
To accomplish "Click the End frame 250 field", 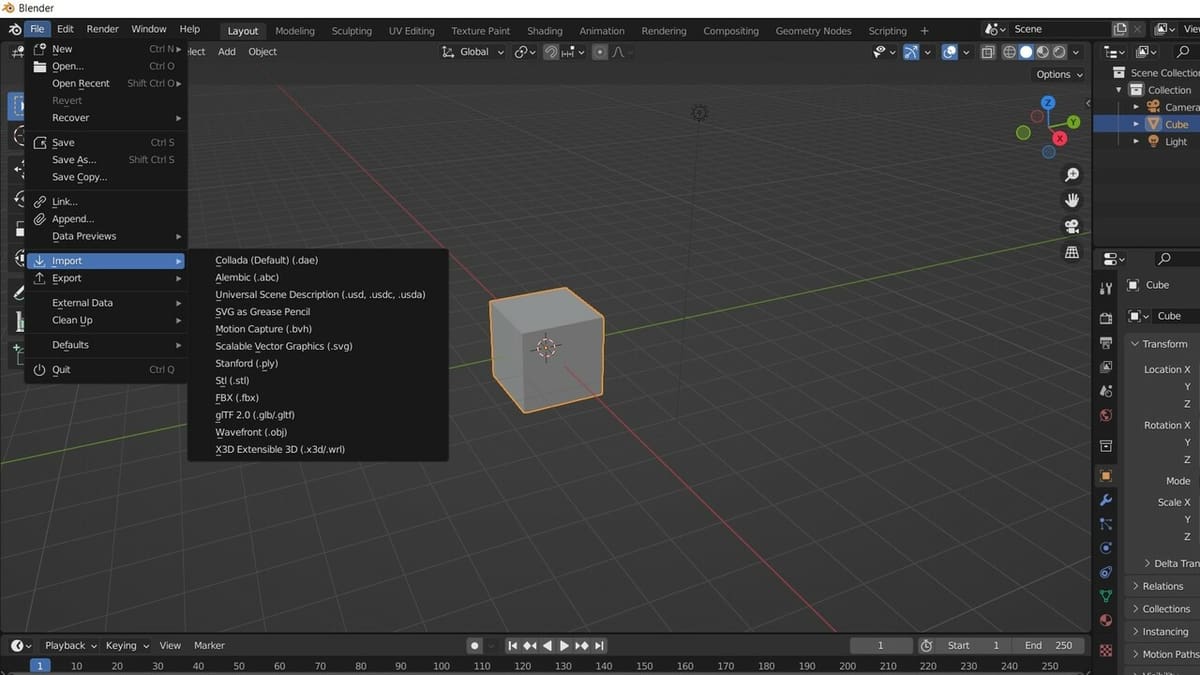I will [1048, 645].
